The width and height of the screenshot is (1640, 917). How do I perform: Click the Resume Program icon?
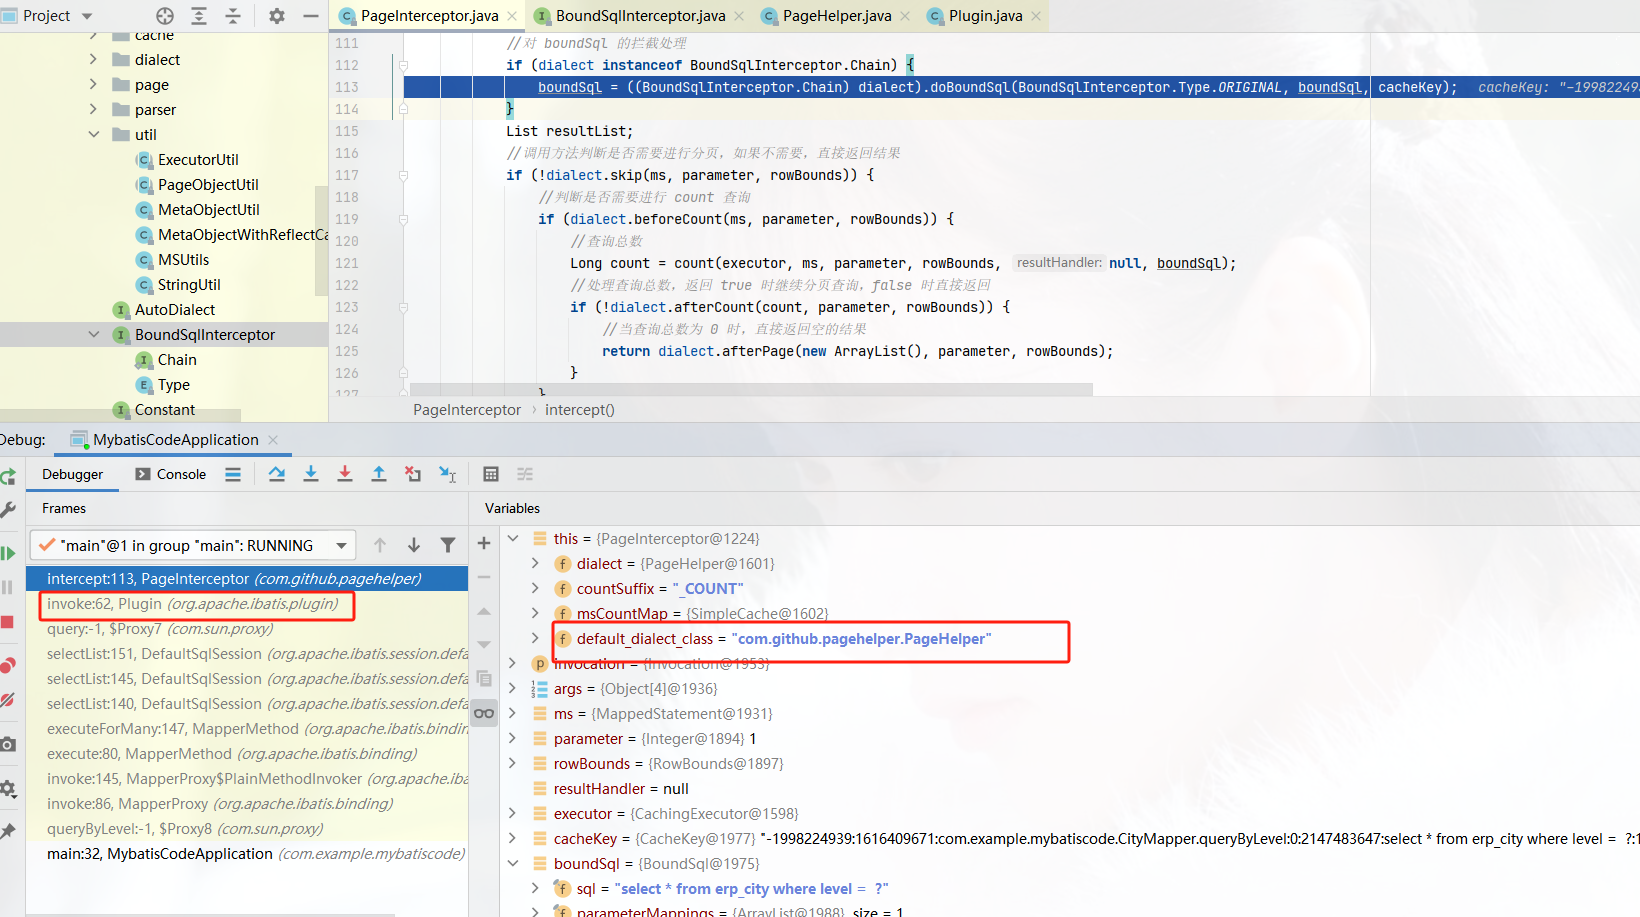click(7, 553)
